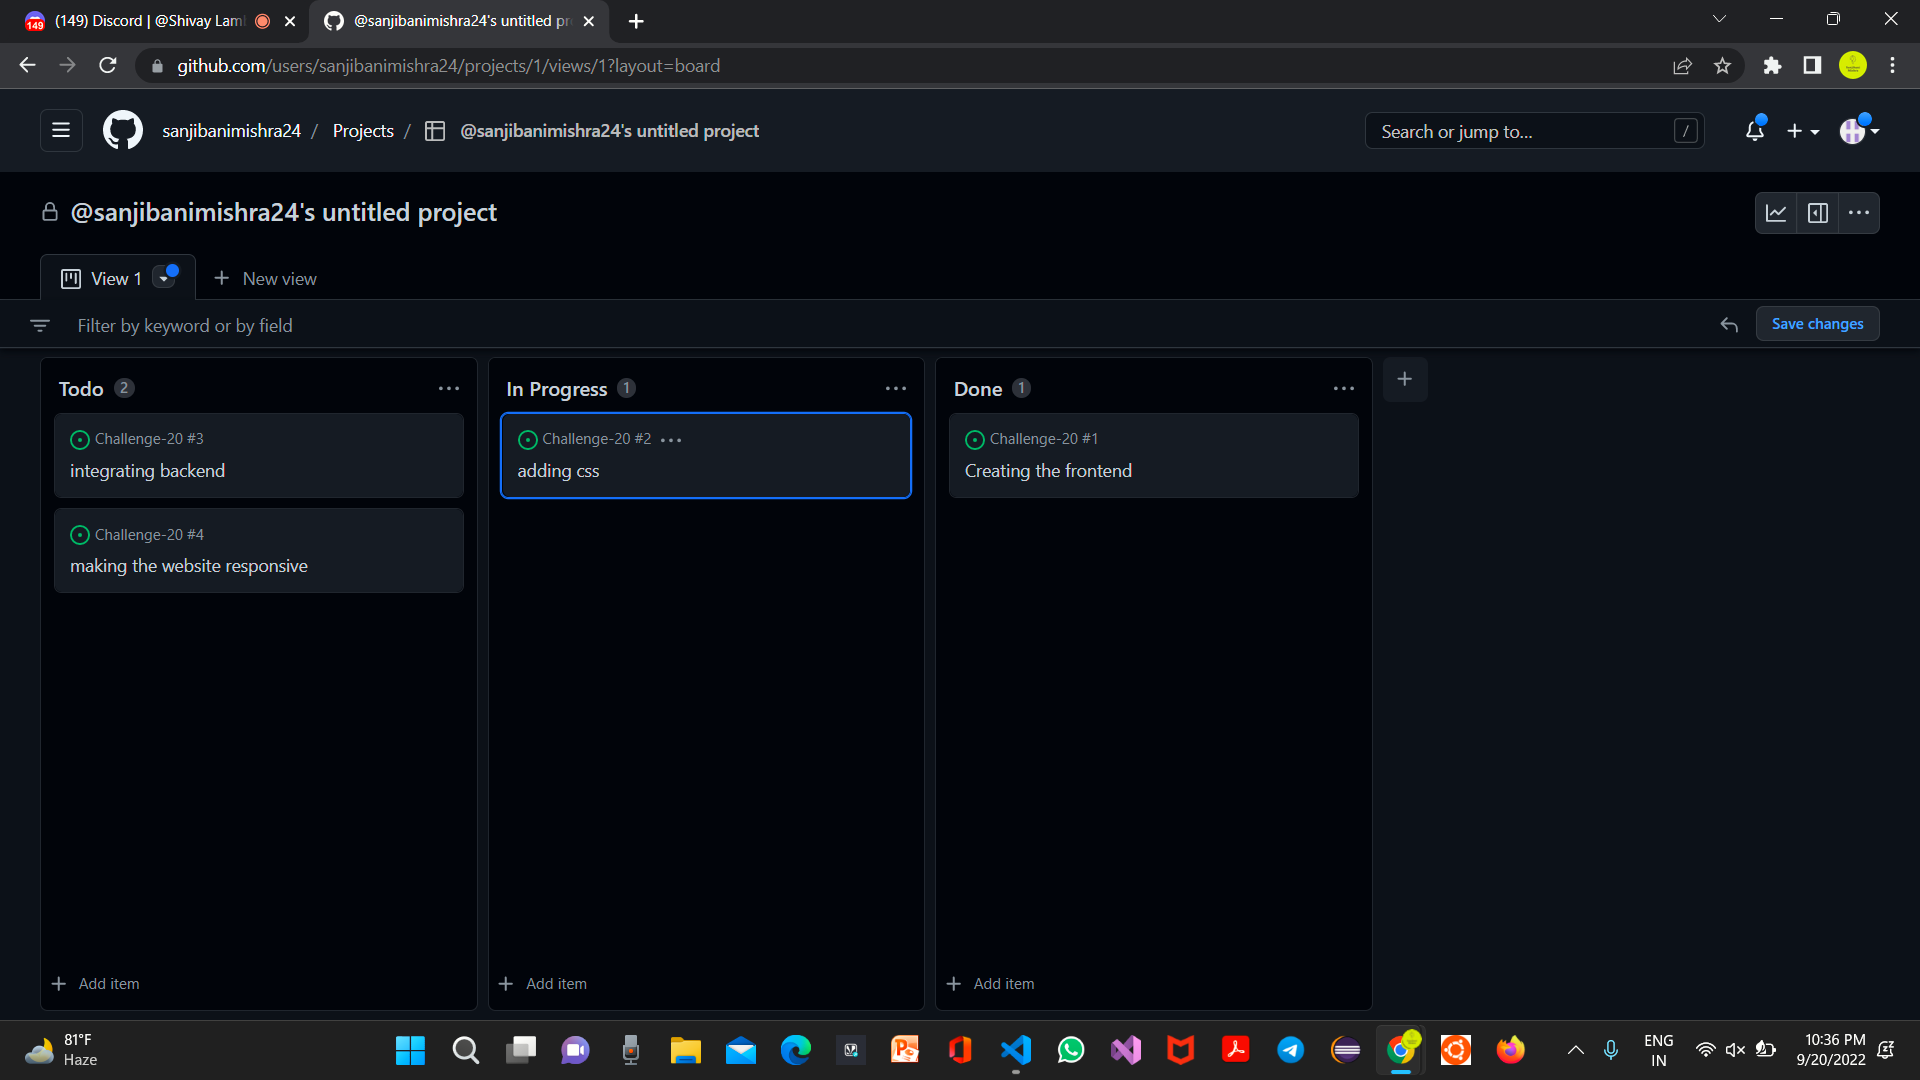Screen dimensions: 1920x1080
Task: Open the Projects breadcrumb link
Action: pos(363,131)
